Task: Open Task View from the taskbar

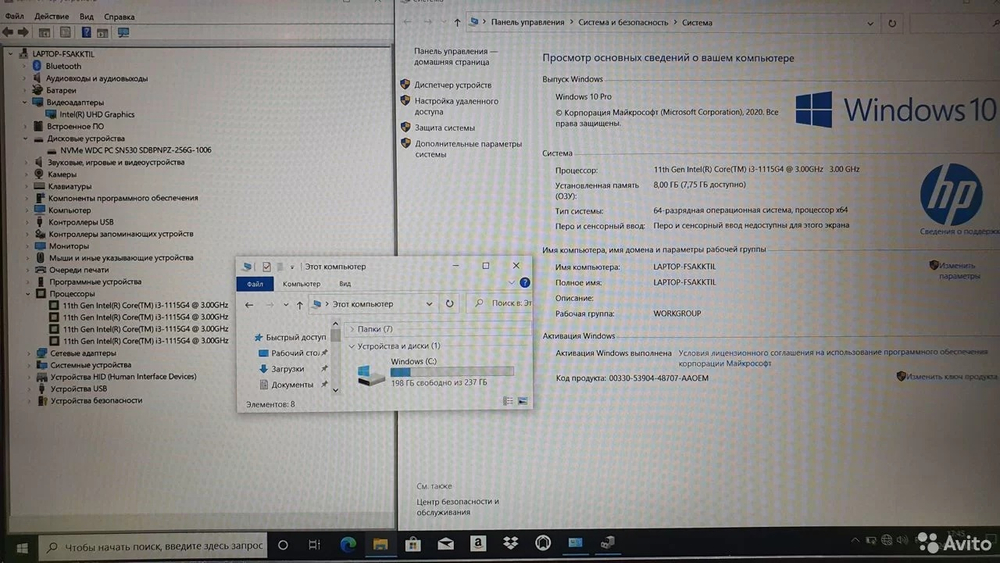Action: click(x=314, y=545)
